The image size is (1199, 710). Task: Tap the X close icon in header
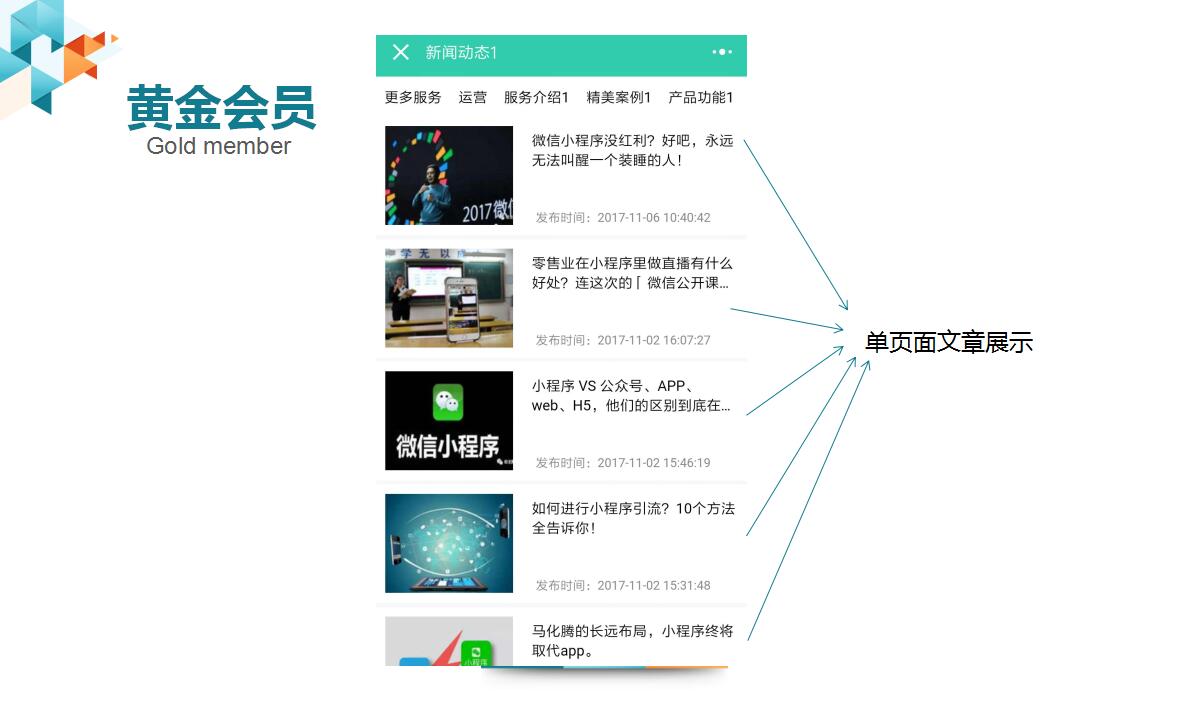(401, 52)
